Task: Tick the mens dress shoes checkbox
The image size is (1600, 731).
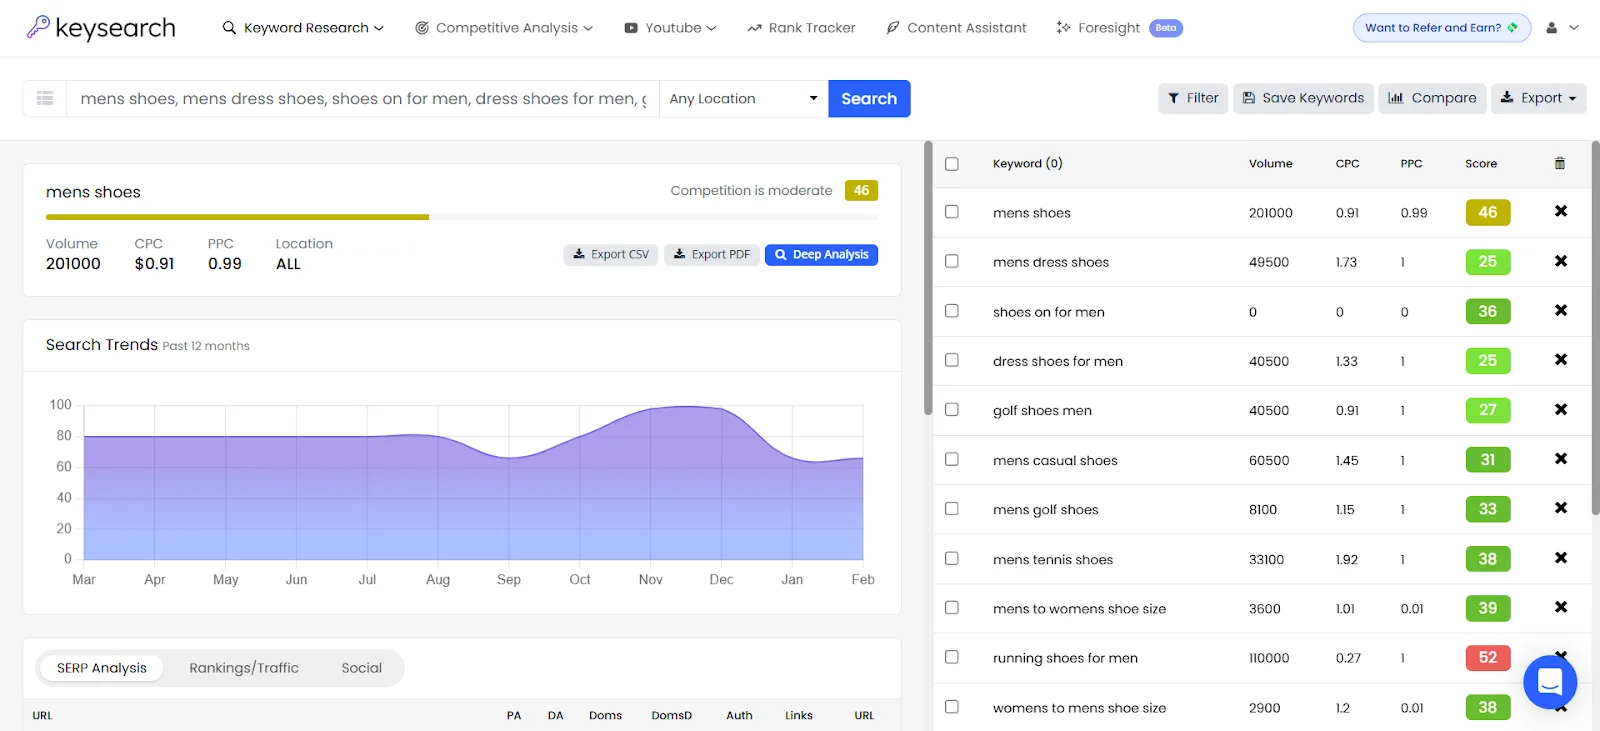Action: [952, 261]
